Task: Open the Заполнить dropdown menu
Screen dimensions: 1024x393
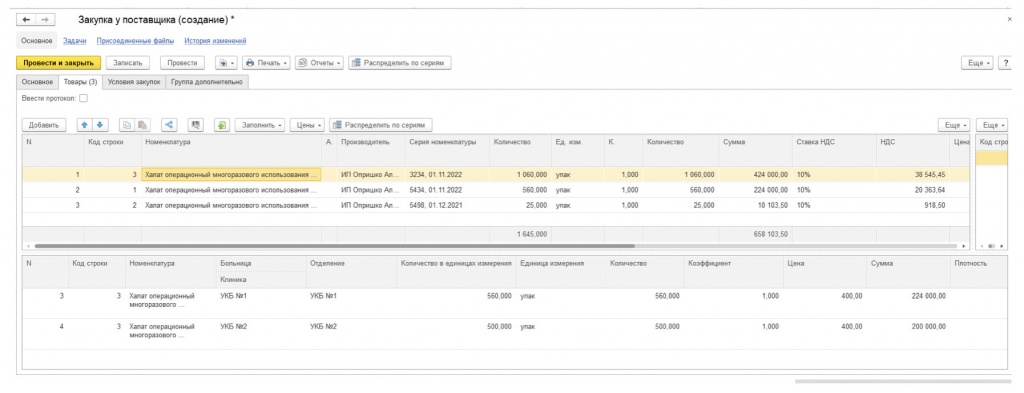Action: (260, 125)
